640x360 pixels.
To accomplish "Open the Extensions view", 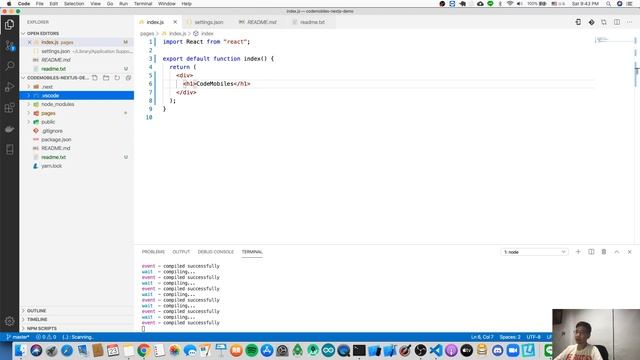I will click(x=9, y=108).
